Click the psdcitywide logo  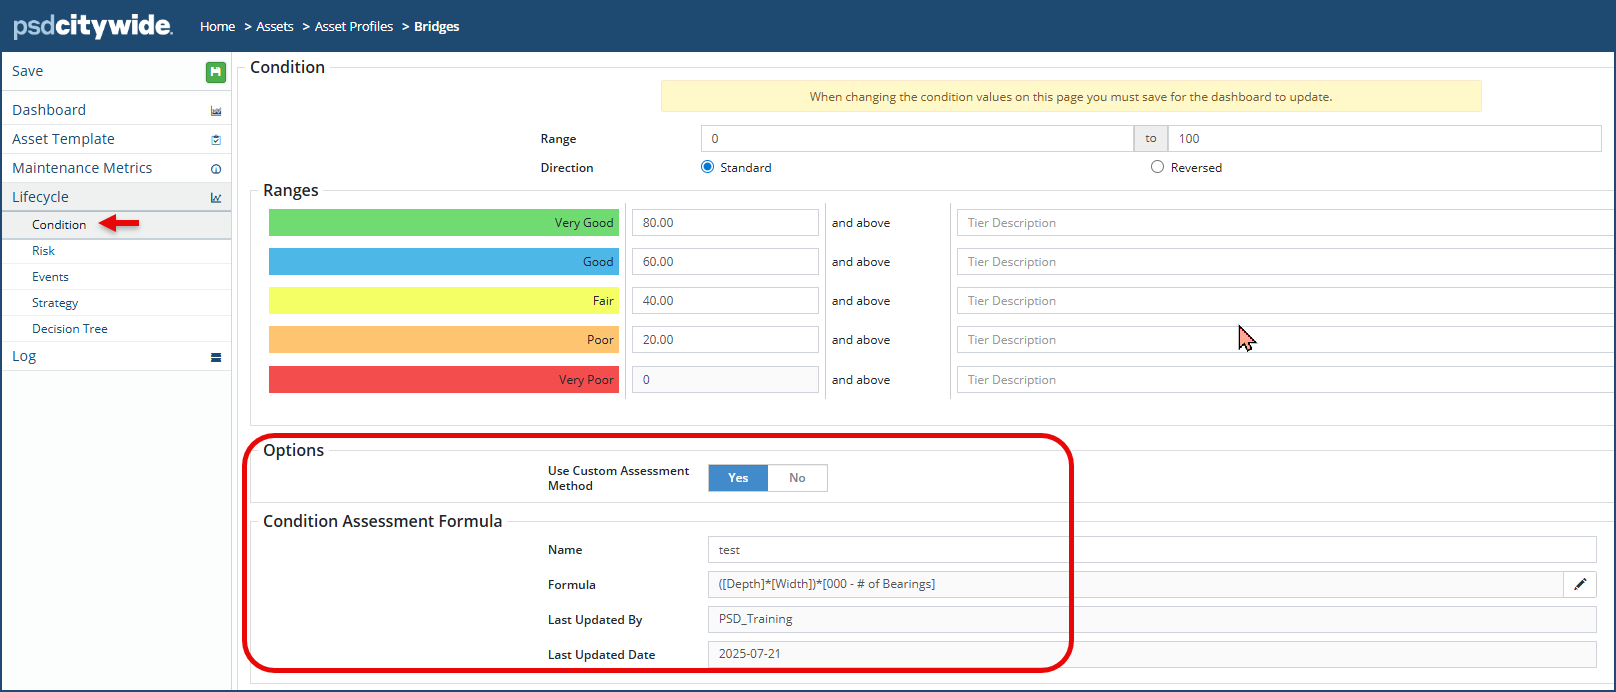point(92,26)
